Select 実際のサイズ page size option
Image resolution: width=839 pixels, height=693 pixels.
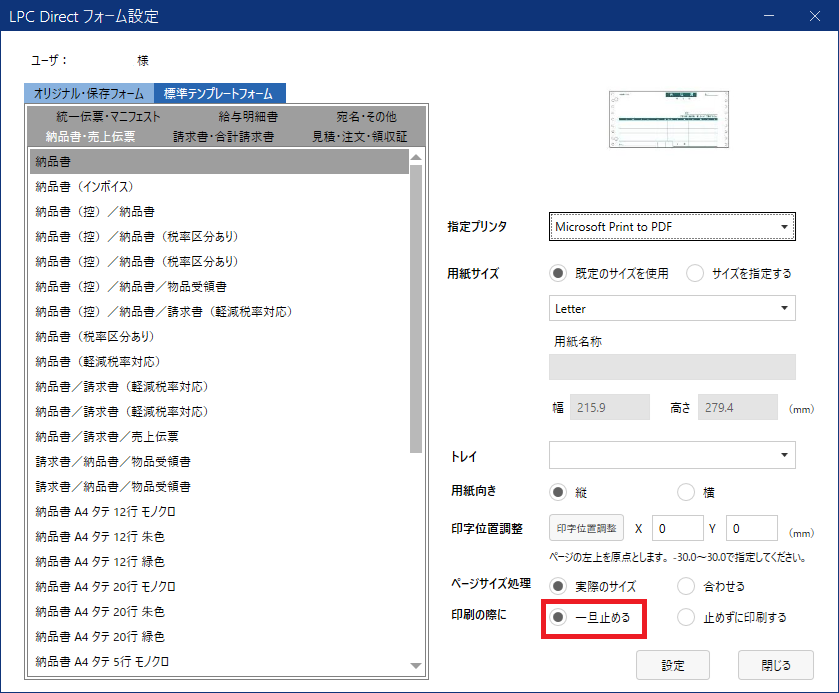tap(558, 586)
